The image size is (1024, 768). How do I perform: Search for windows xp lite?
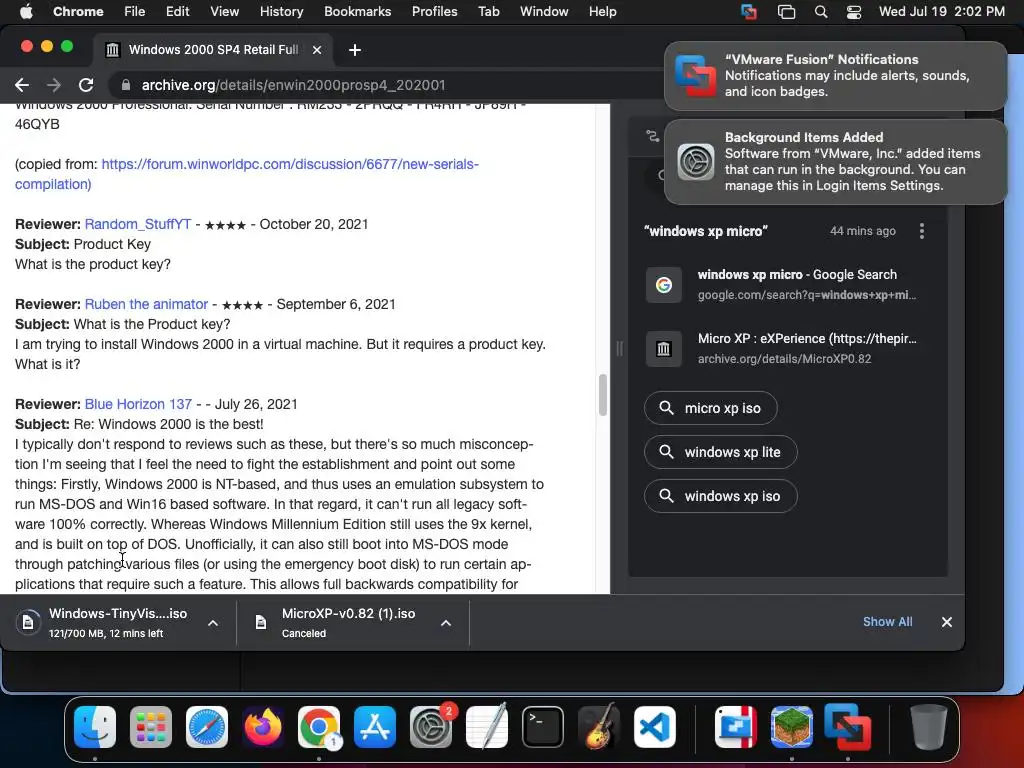click(x=720, y=452)
